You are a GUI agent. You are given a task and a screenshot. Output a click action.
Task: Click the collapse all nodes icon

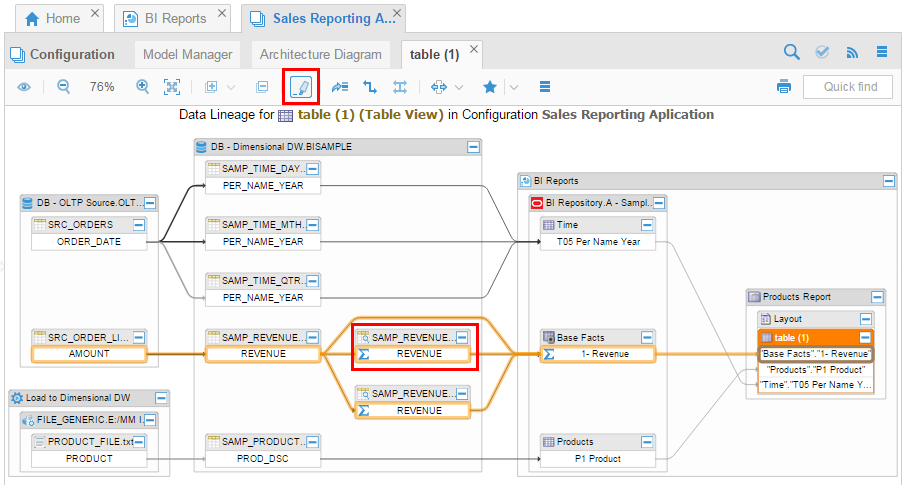262,87
